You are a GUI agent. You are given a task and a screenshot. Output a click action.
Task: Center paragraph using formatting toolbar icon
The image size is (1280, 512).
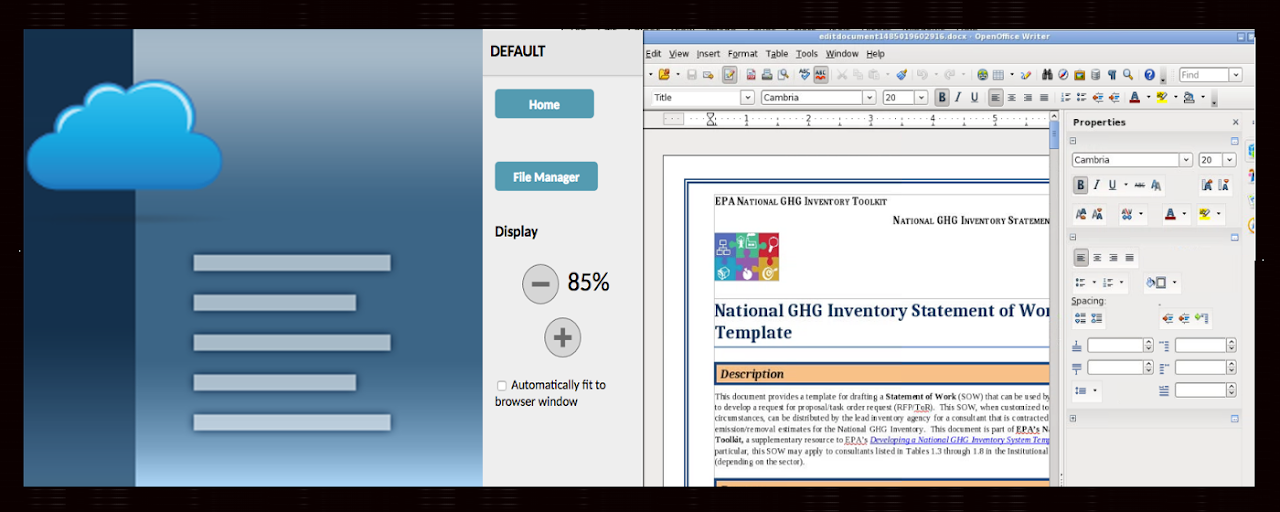tap(1012, 97)
